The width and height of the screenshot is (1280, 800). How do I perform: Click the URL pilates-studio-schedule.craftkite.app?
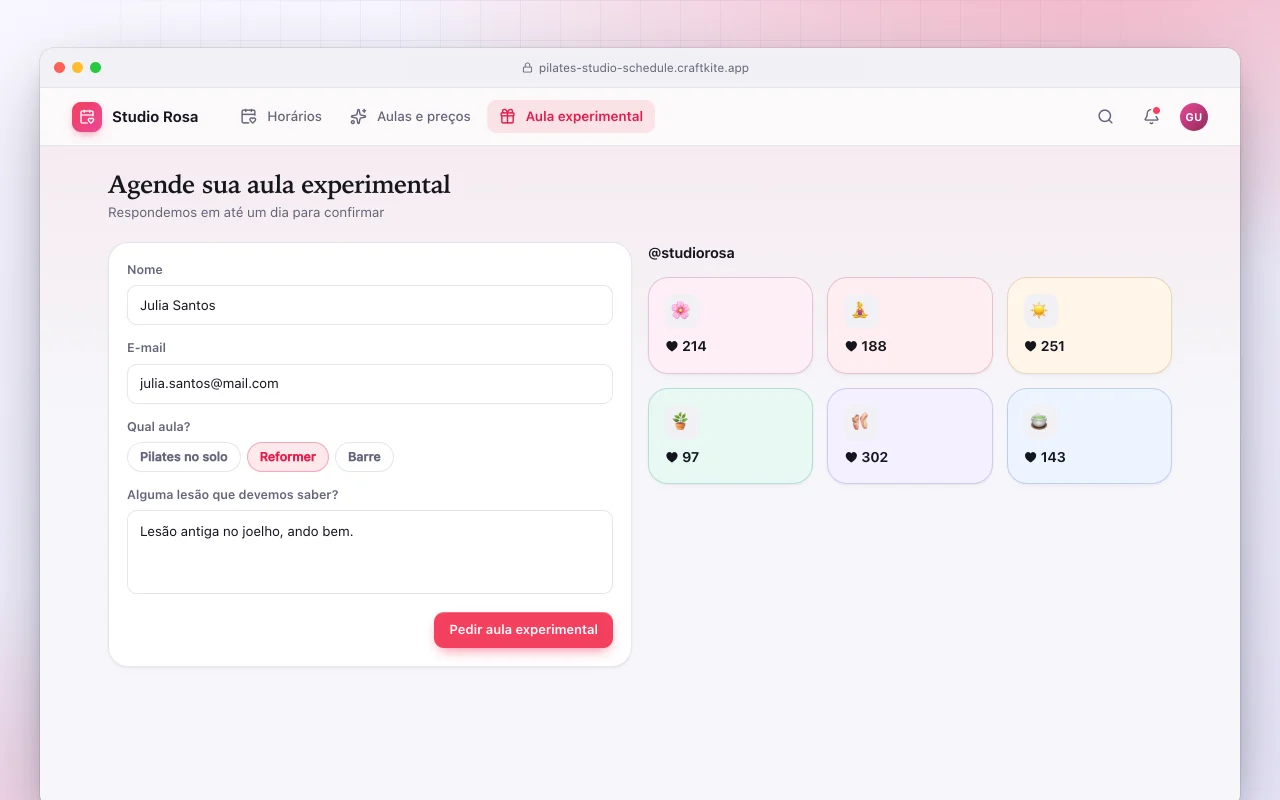tap(644, 68)
